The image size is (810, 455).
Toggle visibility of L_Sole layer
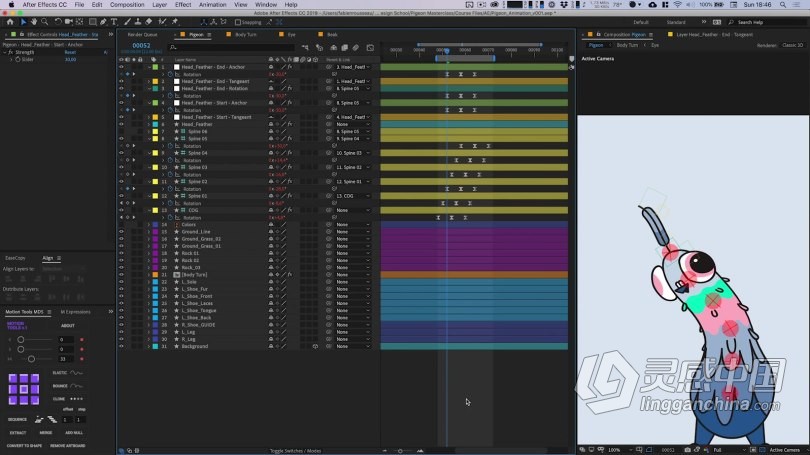(x=121, y=282)
